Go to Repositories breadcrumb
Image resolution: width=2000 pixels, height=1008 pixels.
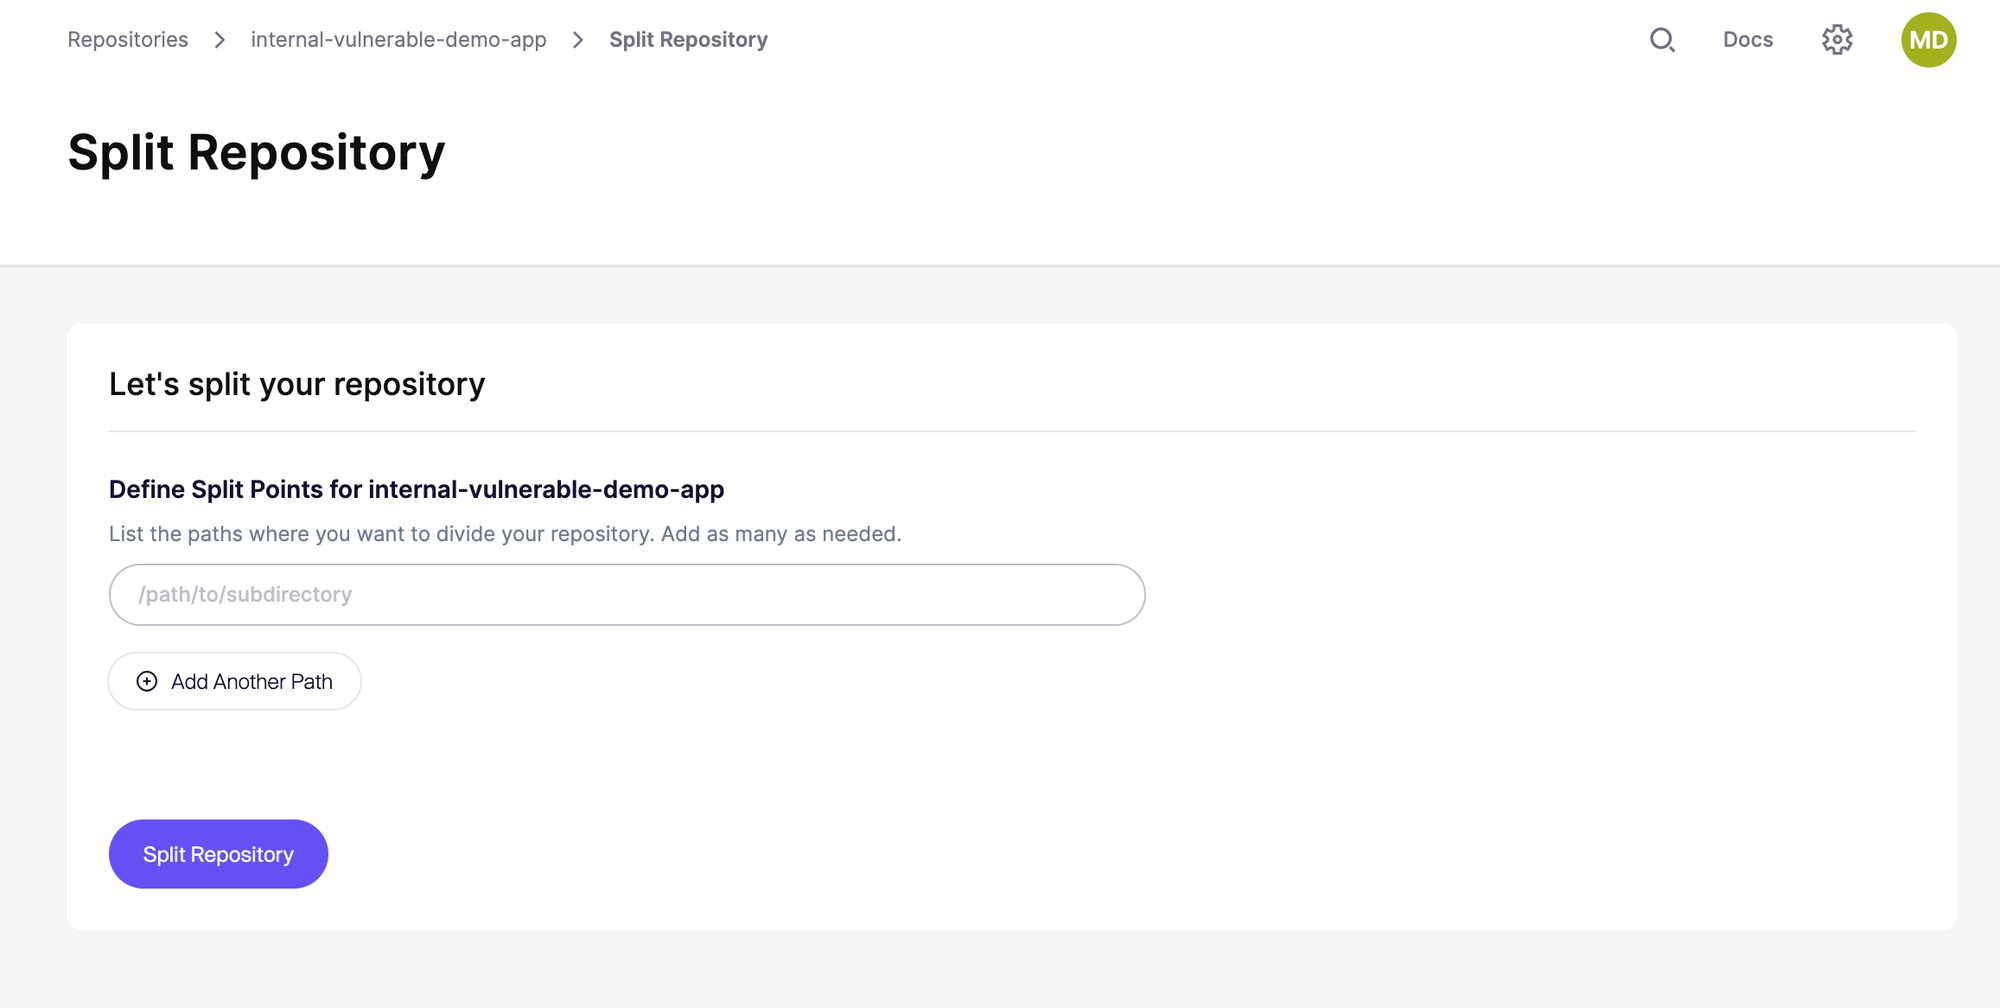(x=128, y=40)
